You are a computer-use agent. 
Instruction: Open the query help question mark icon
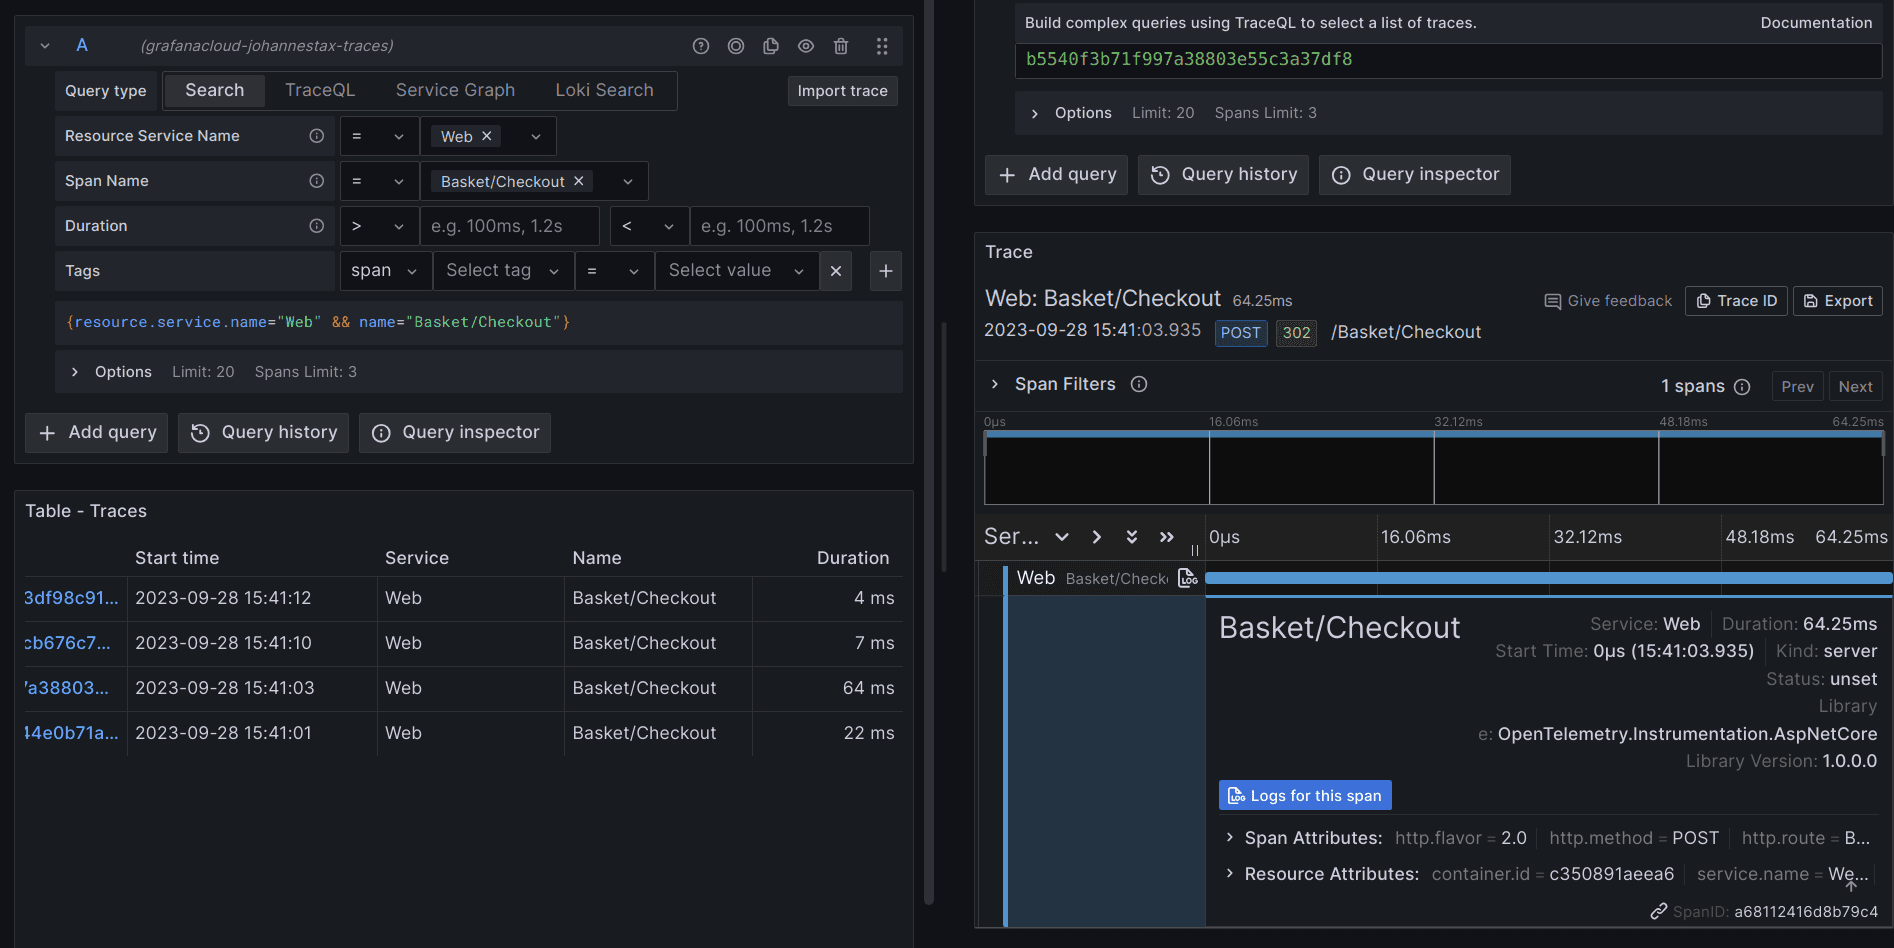(x=700, y=45)
